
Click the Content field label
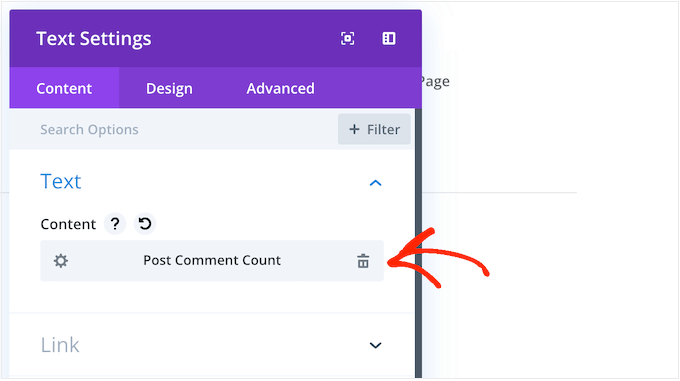click(x=68, y=224)
